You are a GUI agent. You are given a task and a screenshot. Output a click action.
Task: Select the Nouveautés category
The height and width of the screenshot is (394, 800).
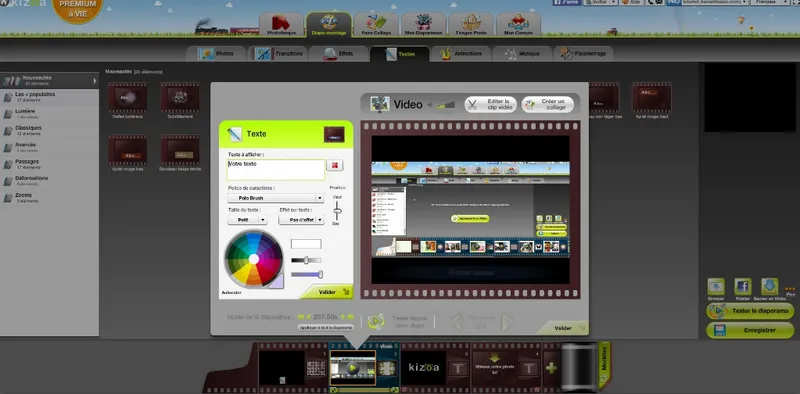click(x=49, y=80)
